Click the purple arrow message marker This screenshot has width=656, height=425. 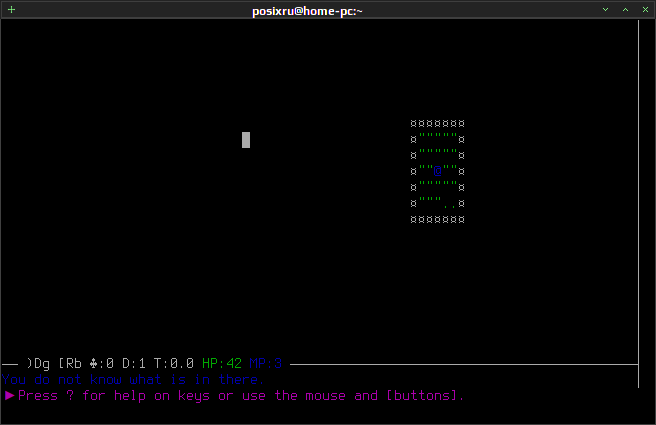(x=10, y=395)
